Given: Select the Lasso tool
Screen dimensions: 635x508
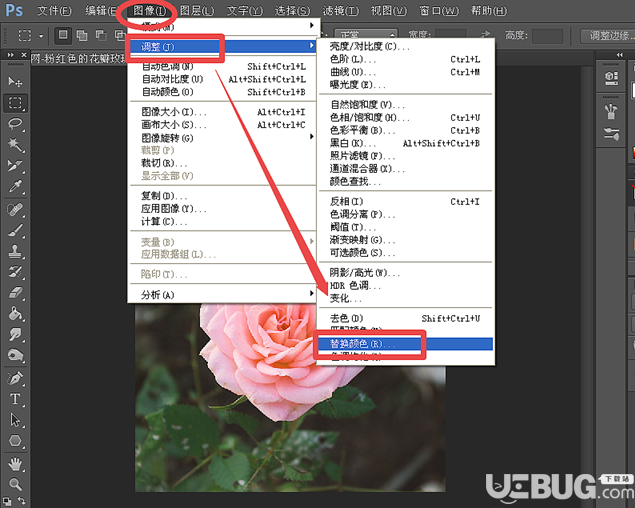Looking at the screenshot, I should (x=15, y=124).
